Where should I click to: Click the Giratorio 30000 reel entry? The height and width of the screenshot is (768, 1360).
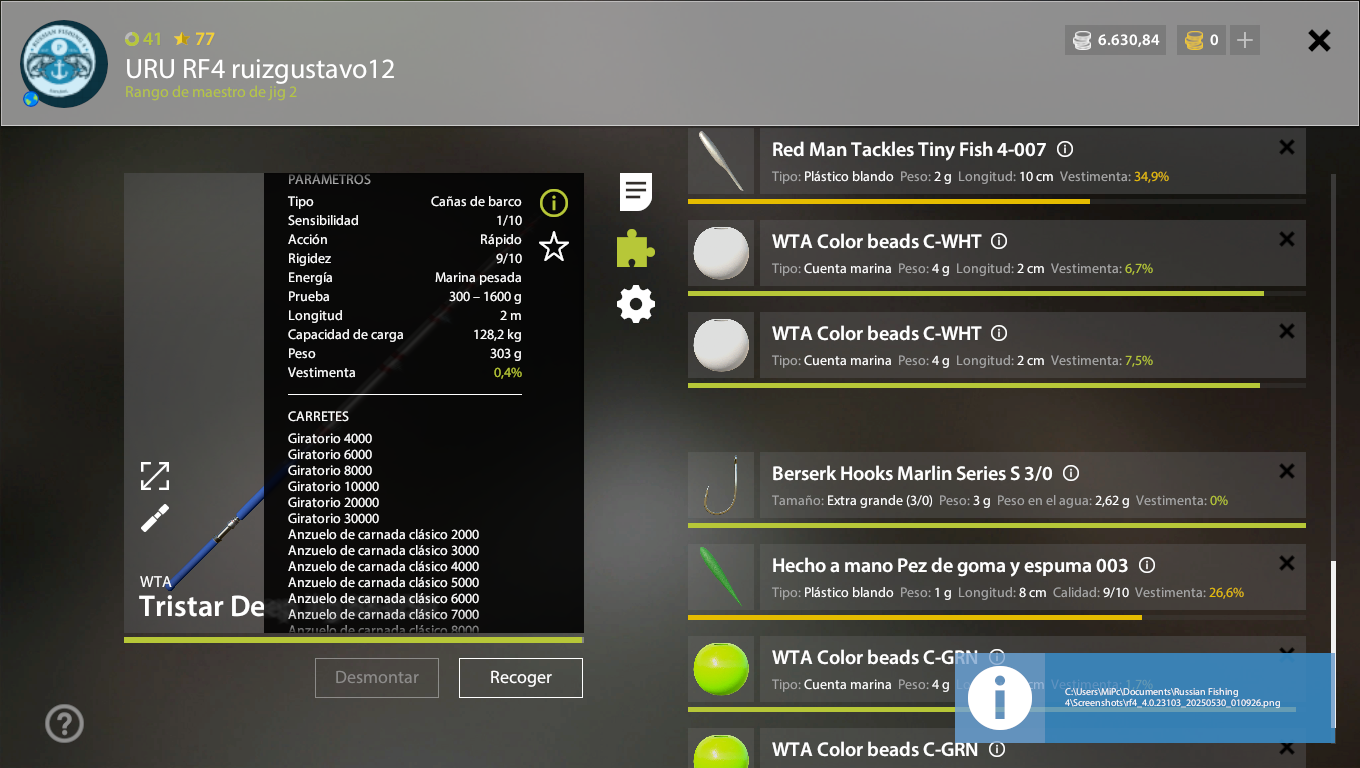point(334,518)
